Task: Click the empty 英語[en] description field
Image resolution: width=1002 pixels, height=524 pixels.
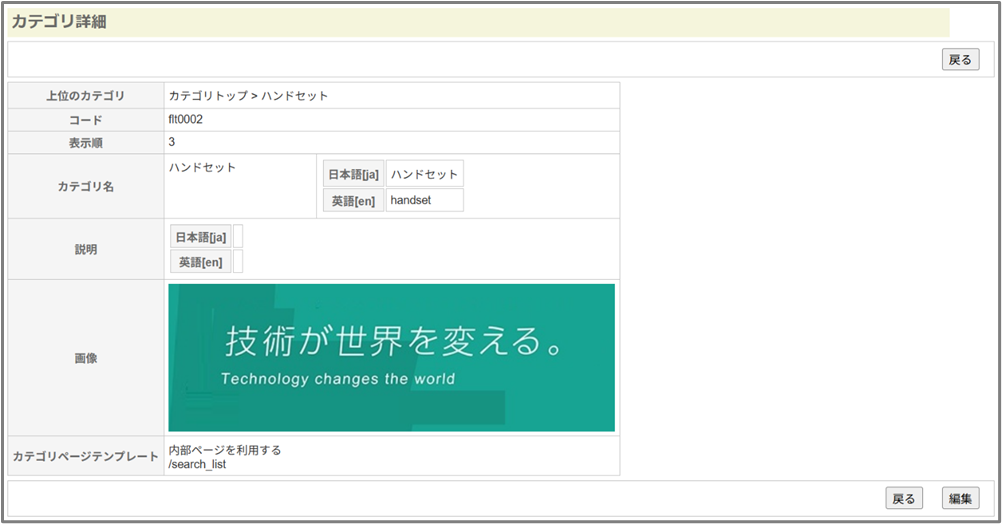Action: (238, 262)
